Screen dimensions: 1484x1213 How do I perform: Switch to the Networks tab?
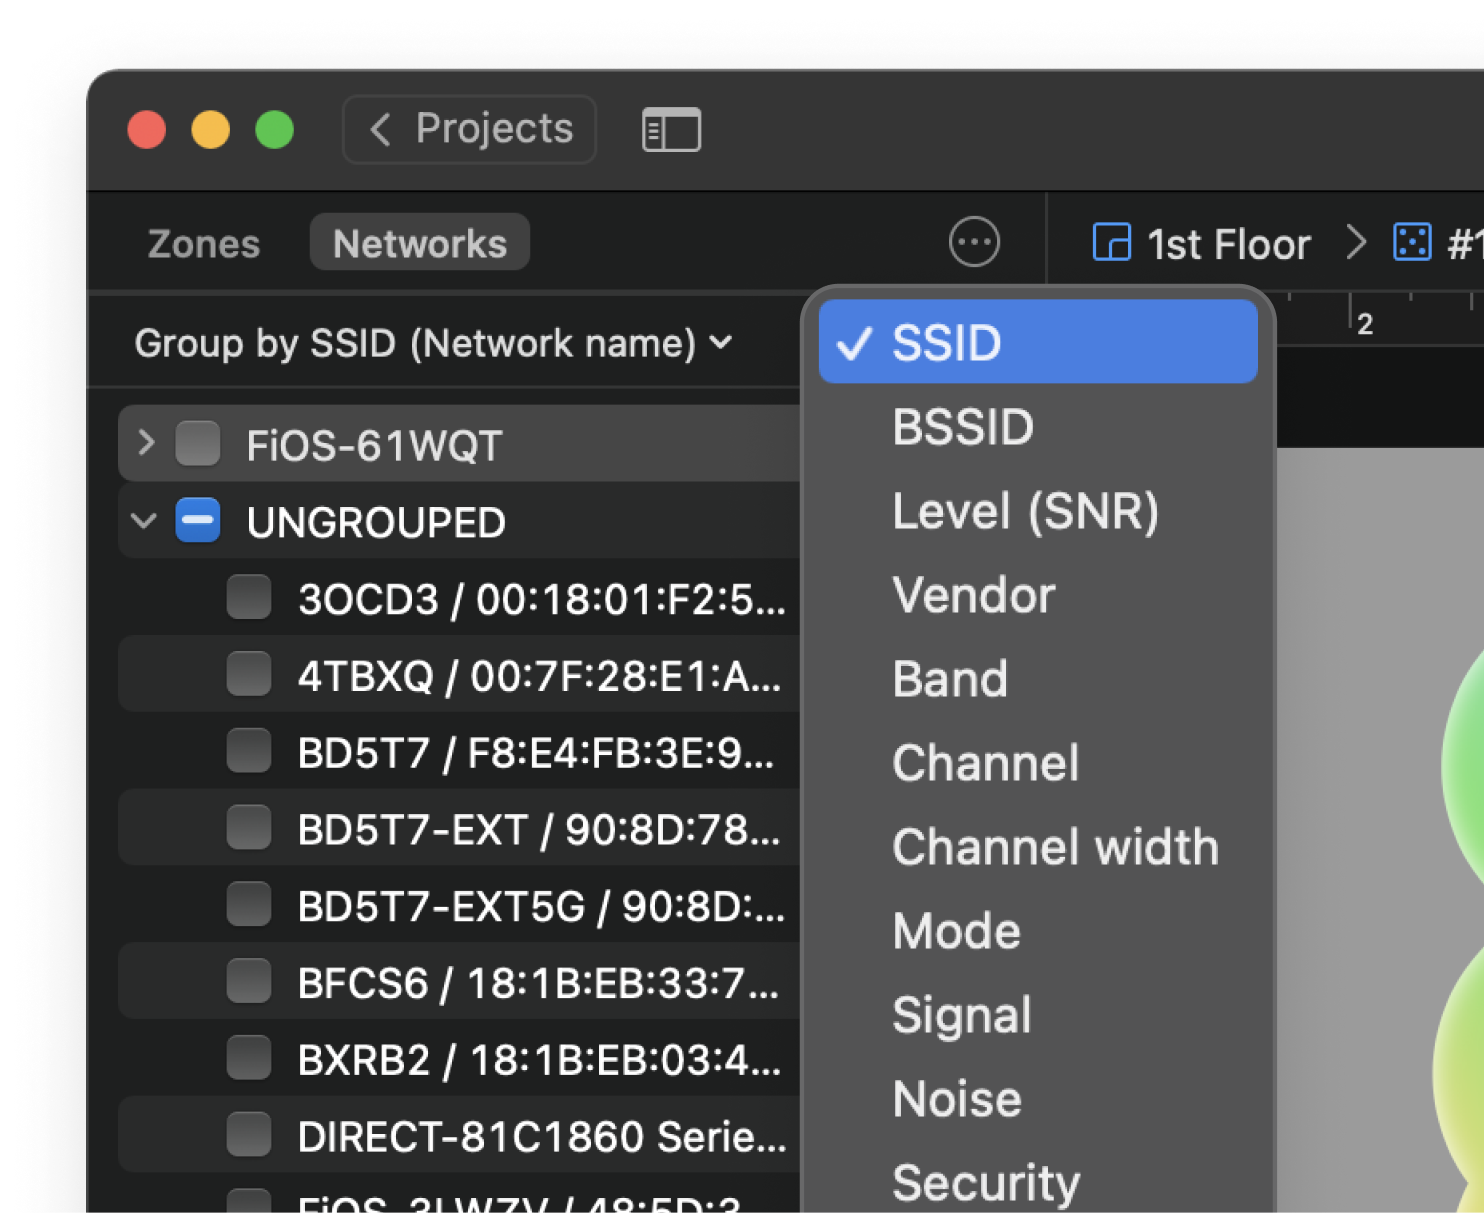(x=419, y=244)
